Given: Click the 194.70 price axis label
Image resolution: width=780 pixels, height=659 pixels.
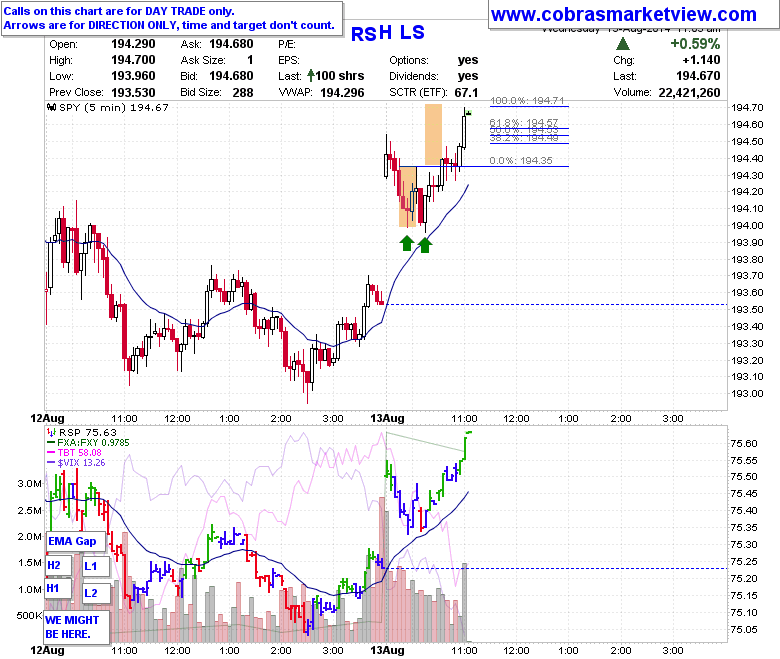Looking at the screenshot, I should [x=747, y=107].
